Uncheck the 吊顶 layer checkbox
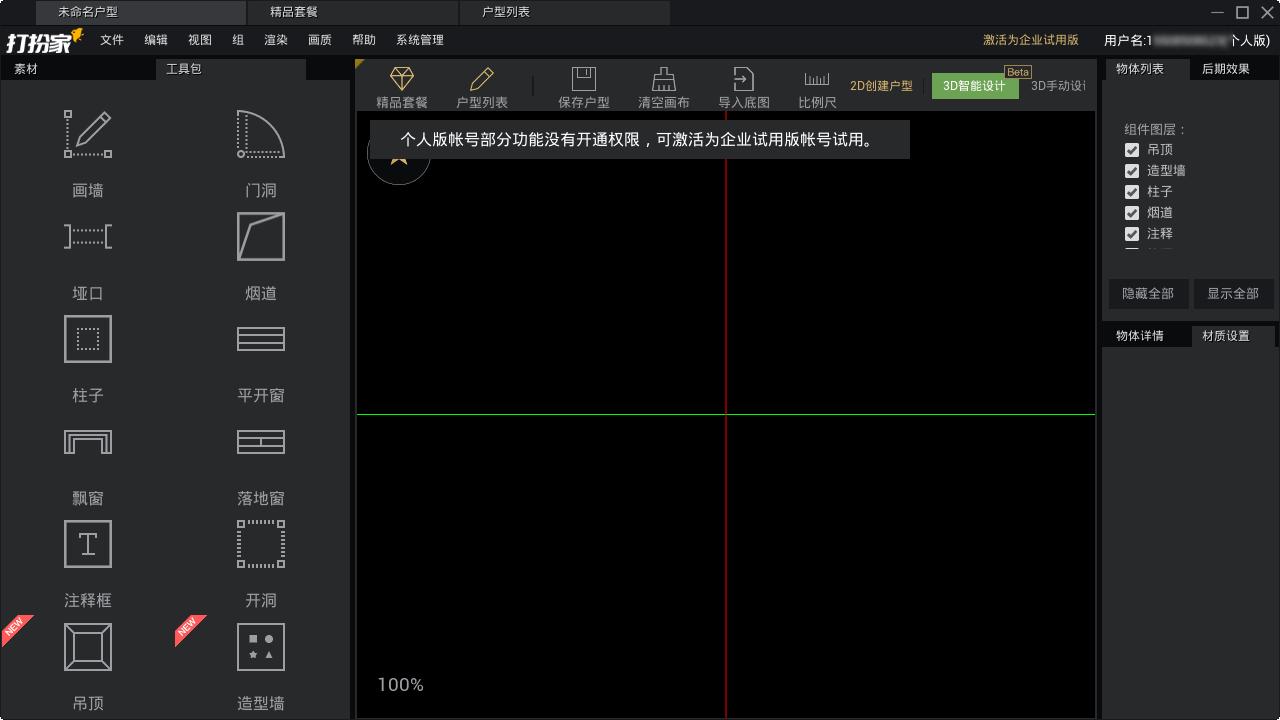This screenshot has height=720, width=1280. (x=1132, y=150)
